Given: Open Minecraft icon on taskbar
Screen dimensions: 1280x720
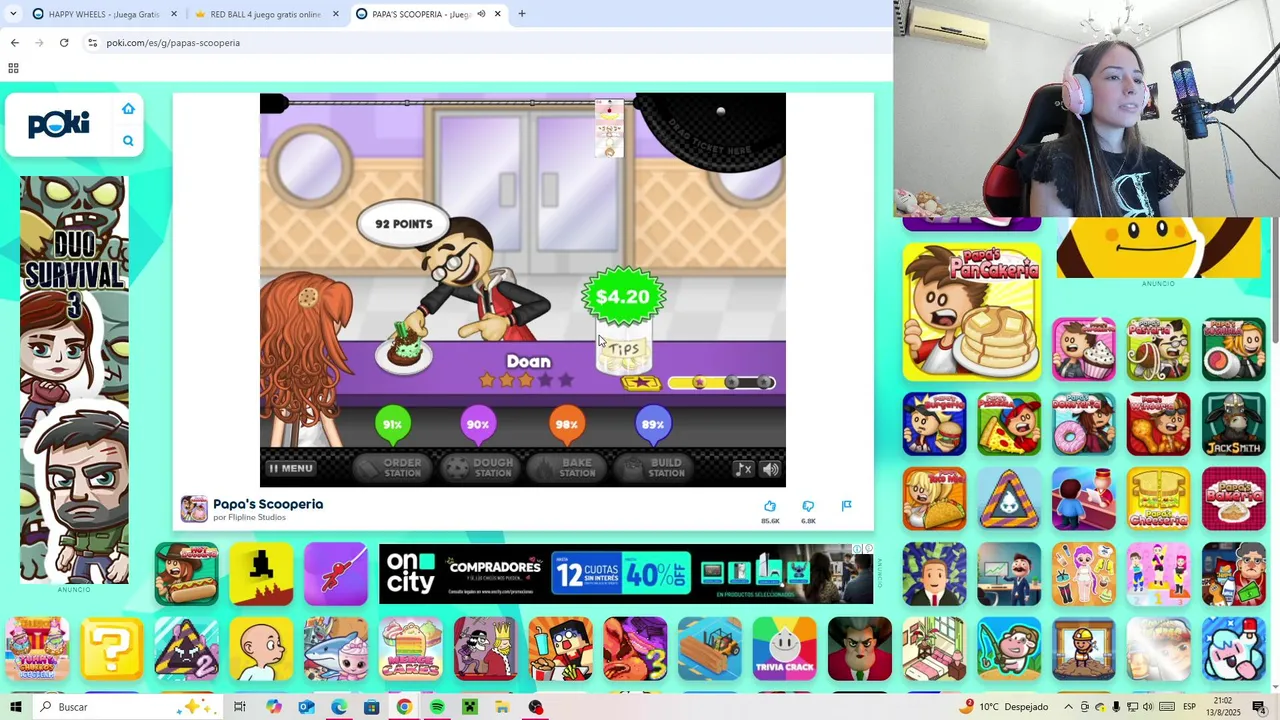Looking at the screenshot, I should coord(470,707).
